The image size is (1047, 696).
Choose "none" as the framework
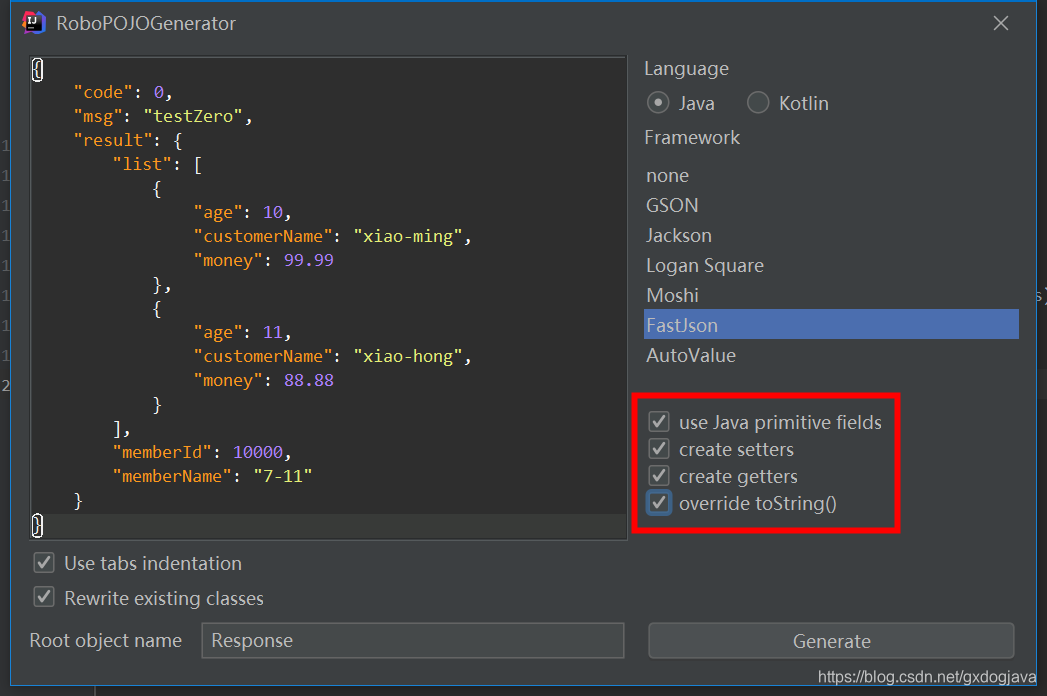(667, 175)
